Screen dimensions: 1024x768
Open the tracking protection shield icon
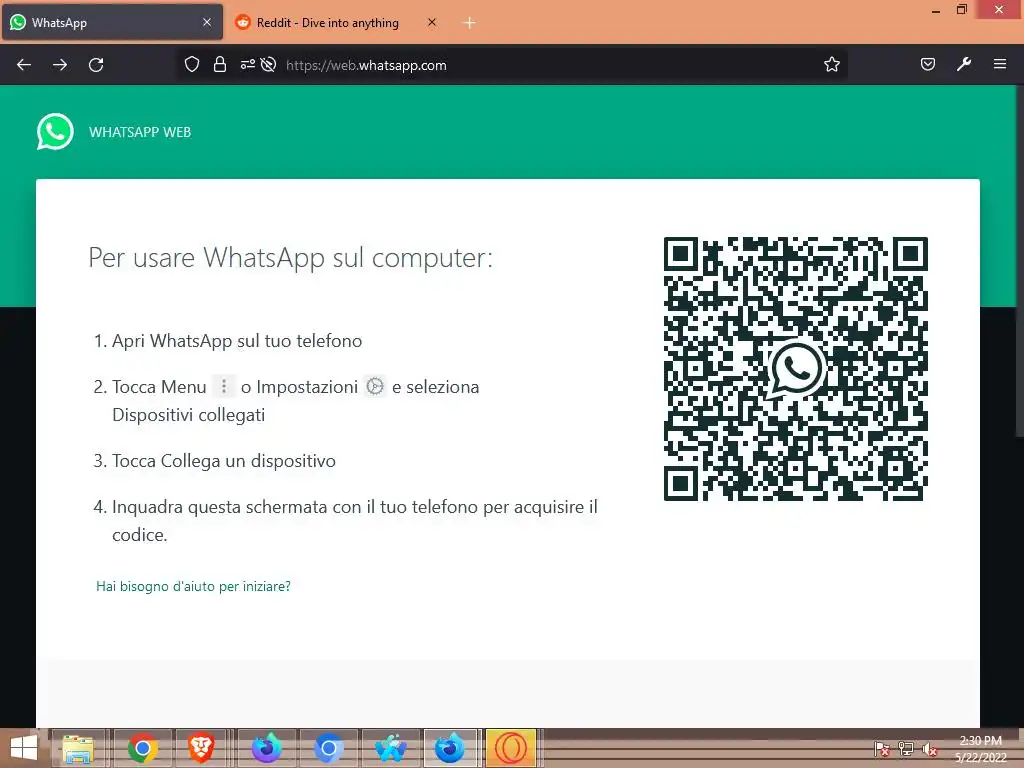click(x=191, y=65)
